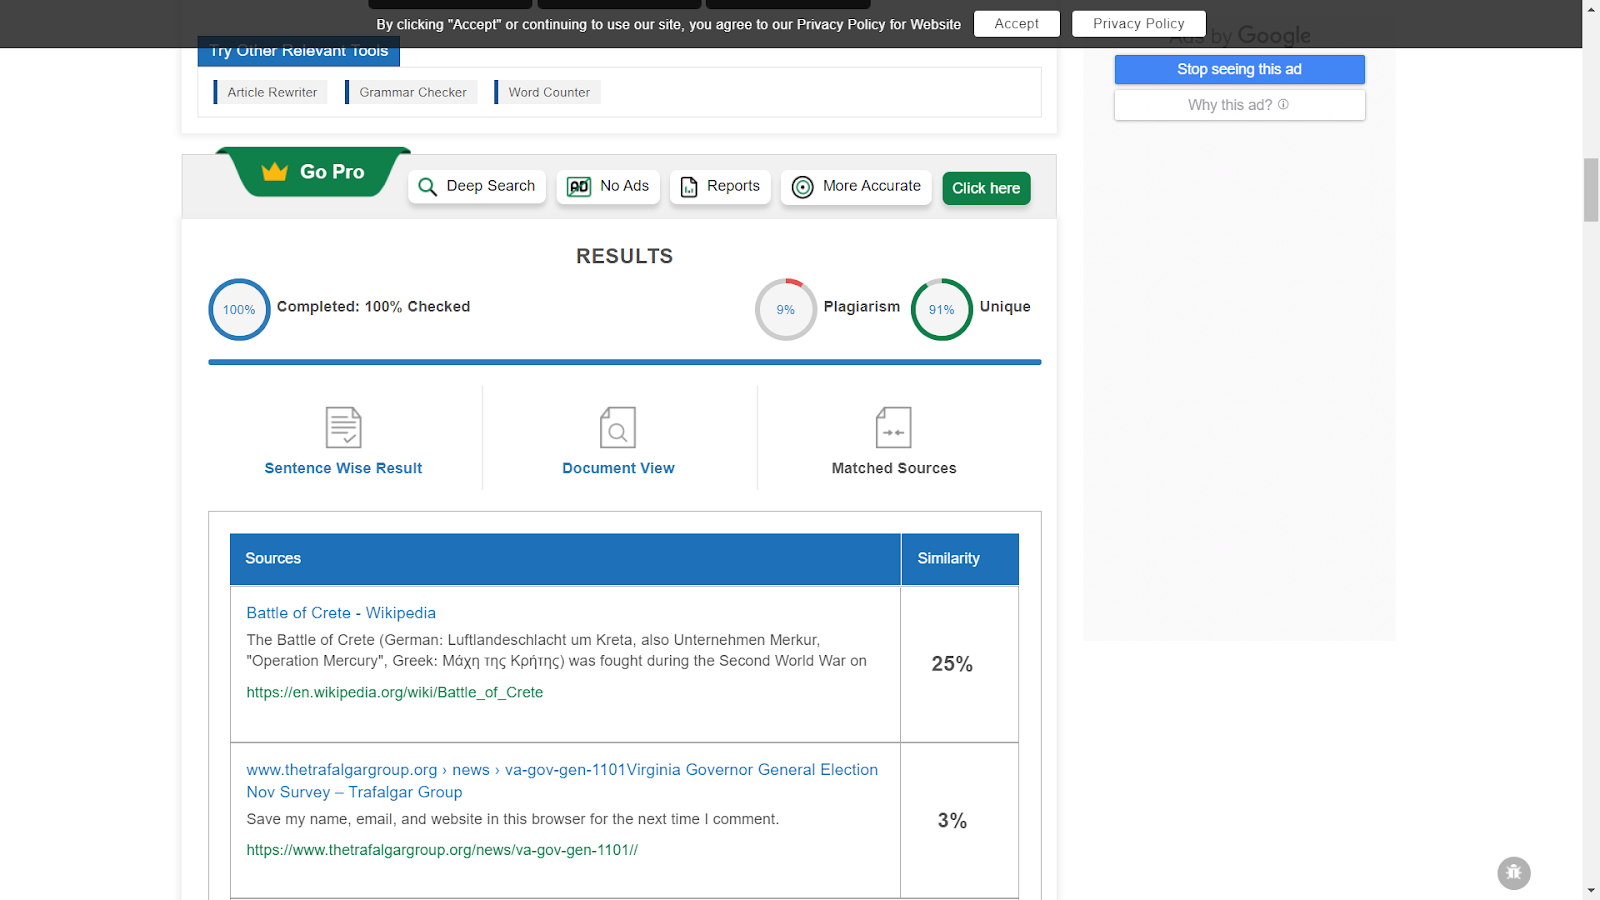Screen dimensions: 1600x900
Task: Open Sentence Wise Result document icon
Action: coord(344,428)
